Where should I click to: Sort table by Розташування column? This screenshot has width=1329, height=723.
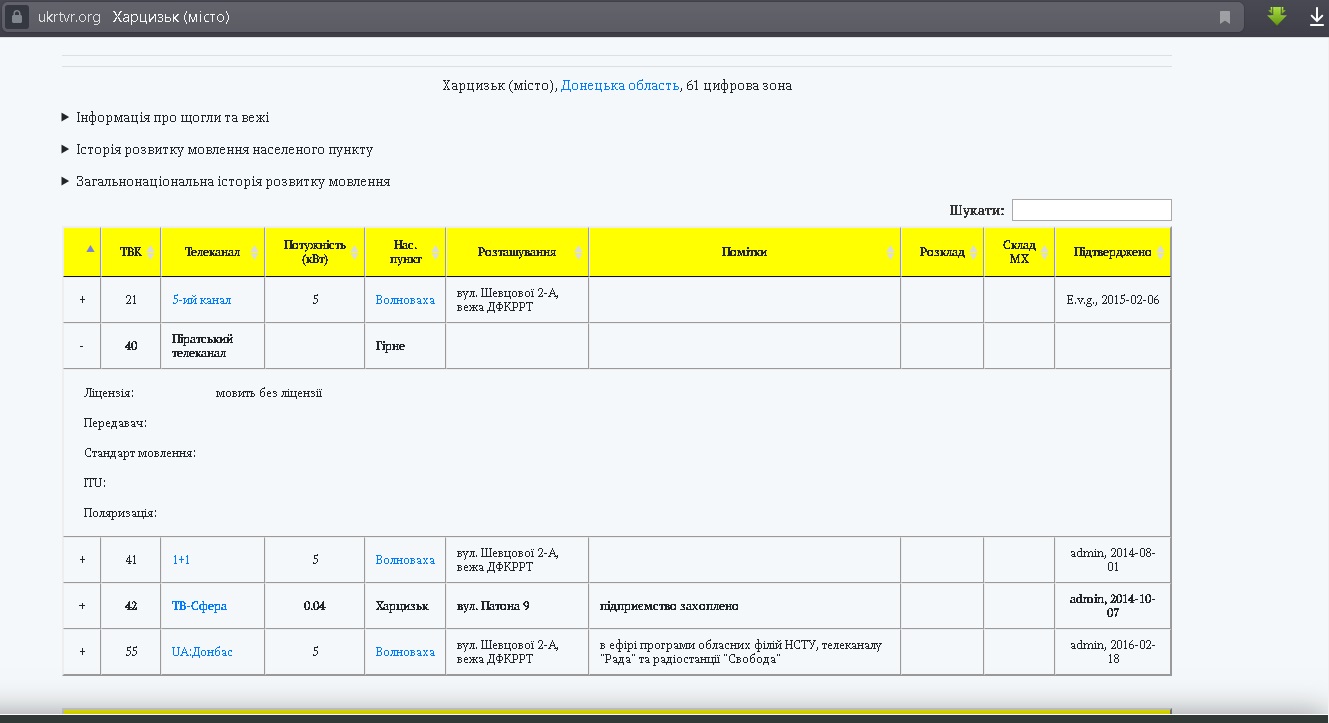(517, 252)
